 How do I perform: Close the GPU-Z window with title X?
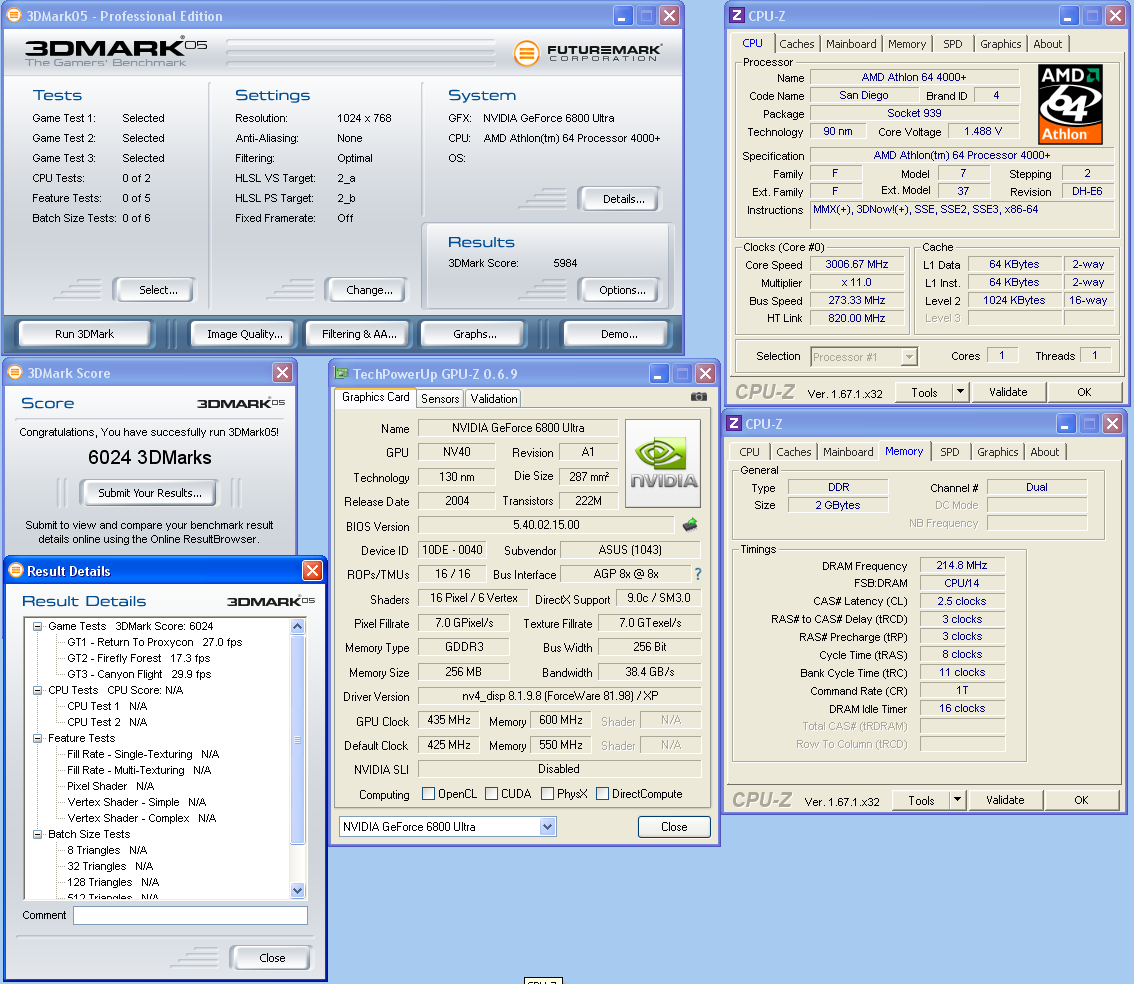coord(705,373)
